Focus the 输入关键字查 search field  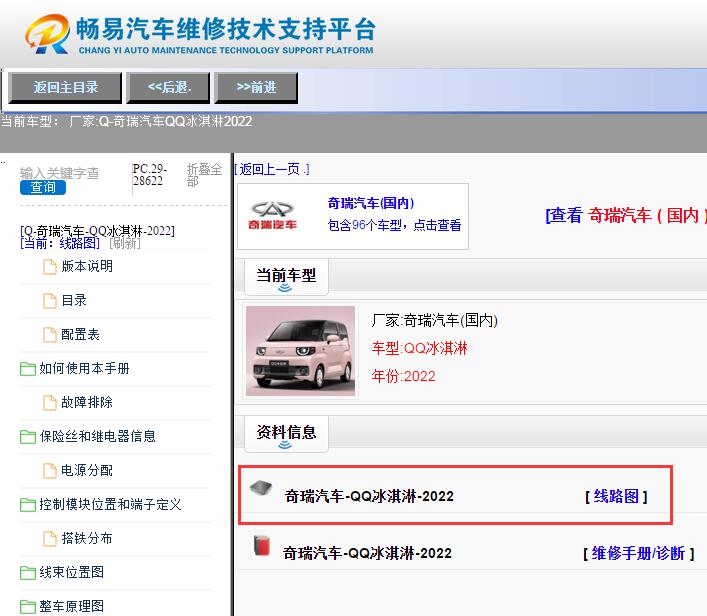[60, 173]
